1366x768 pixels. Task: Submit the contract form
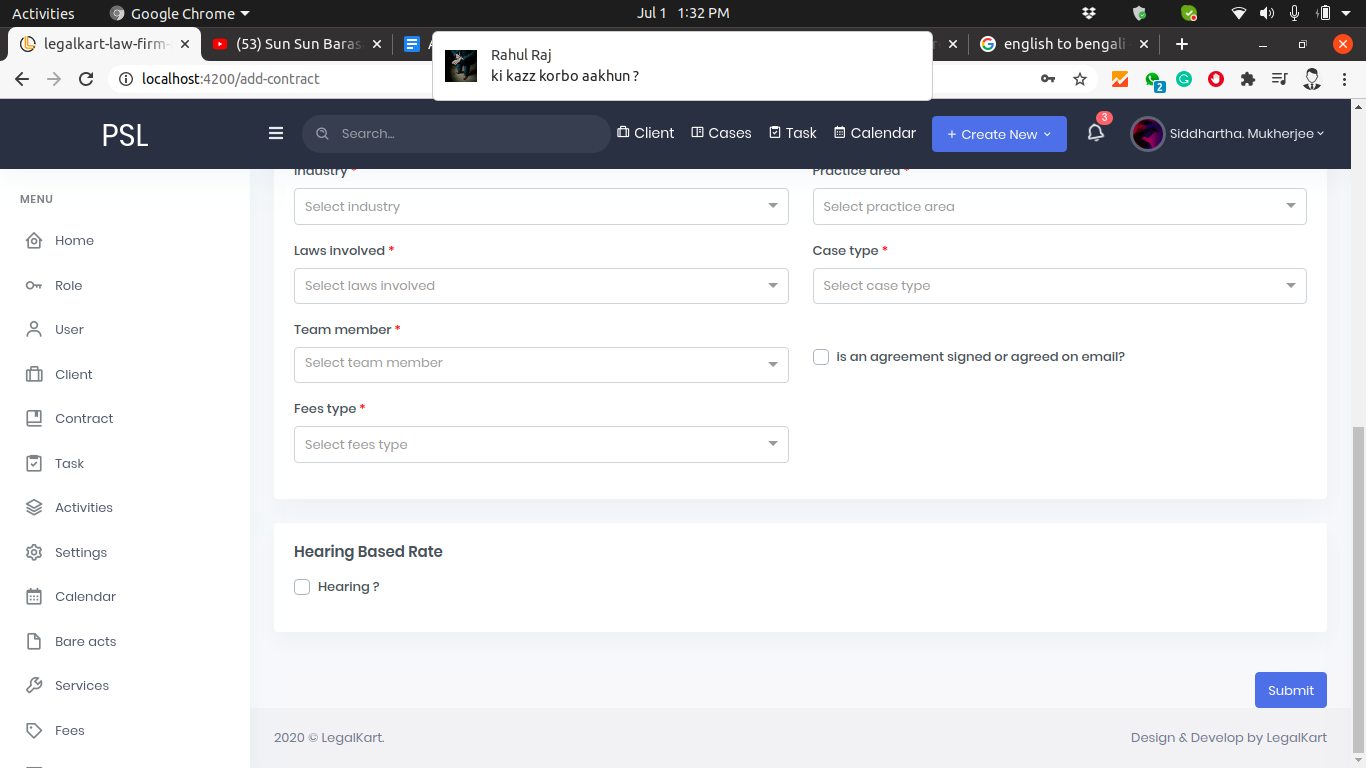click(x=1290, y=690)
